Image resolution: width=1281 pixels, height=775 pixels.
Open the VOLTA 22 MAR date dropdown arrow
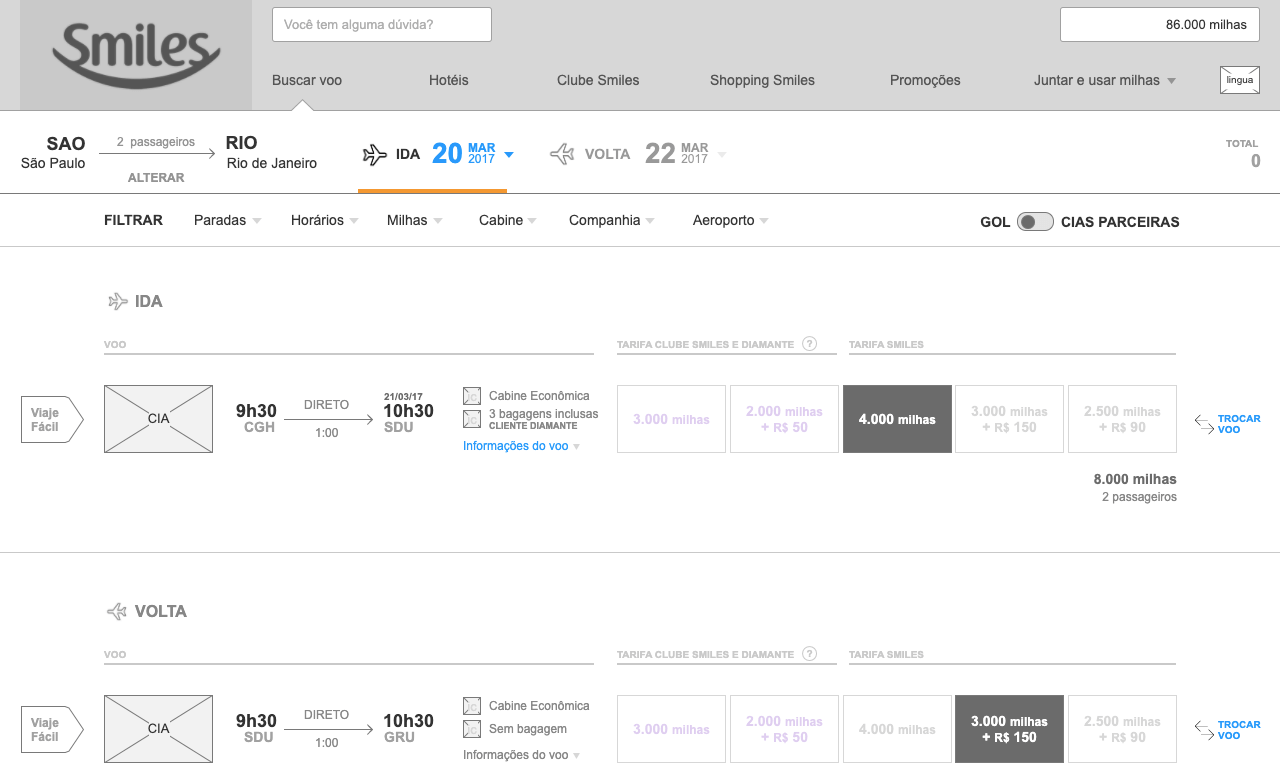(x=722, y=155)
